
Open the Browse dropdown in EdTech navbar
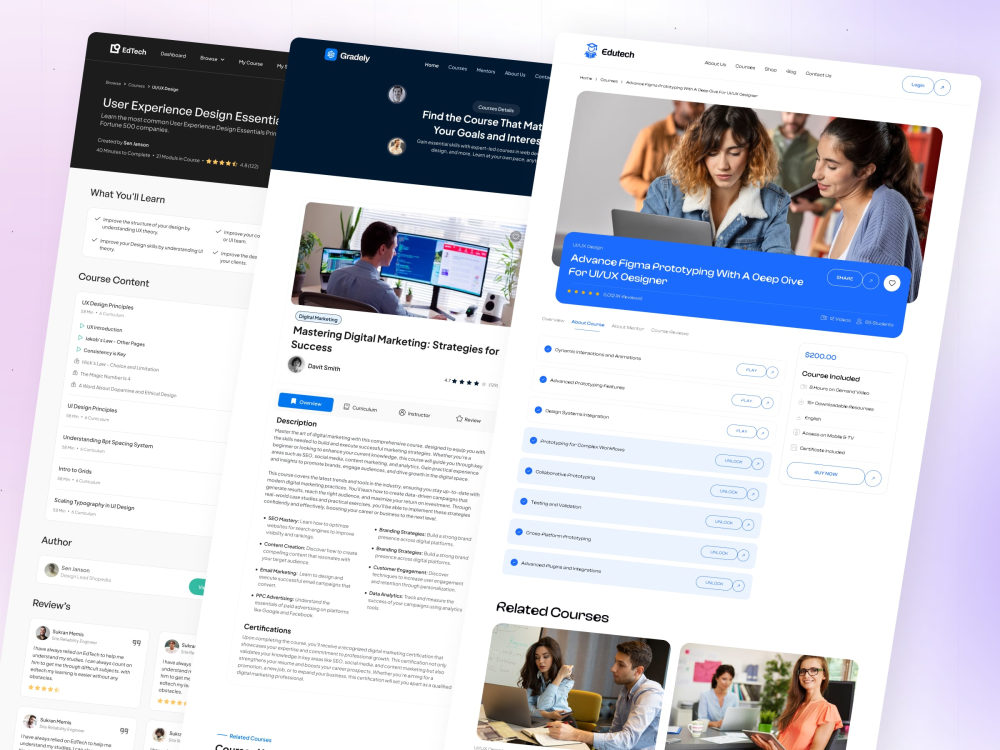click(212, 59)
